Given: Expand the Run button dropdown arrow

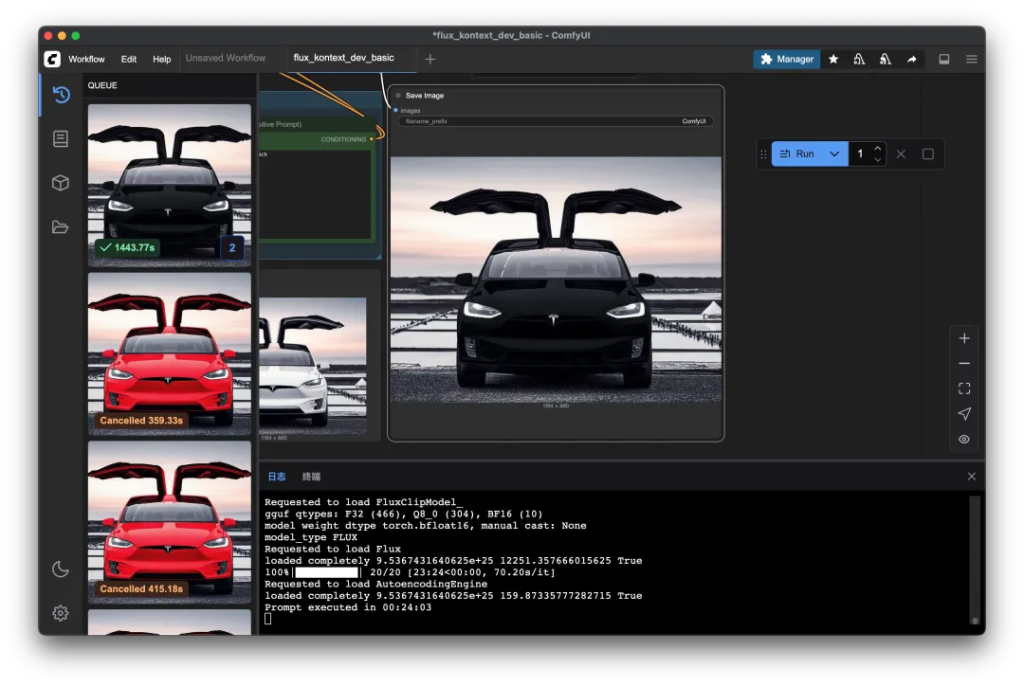Looking at the screenshot, I should point(835,154).
